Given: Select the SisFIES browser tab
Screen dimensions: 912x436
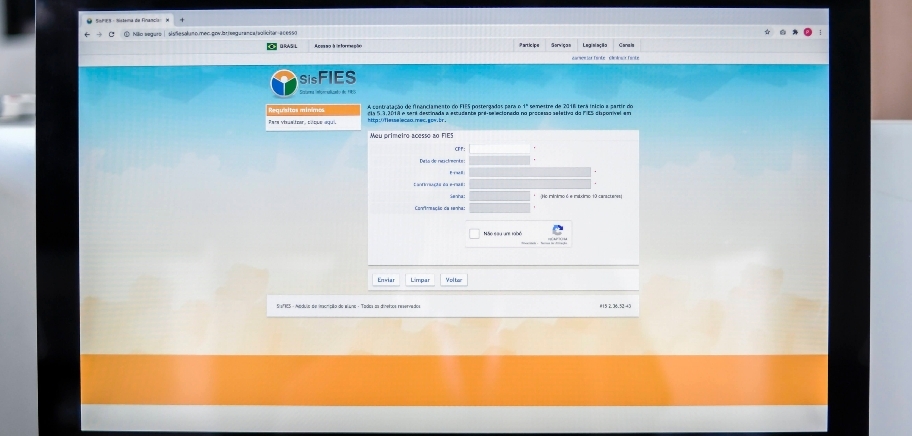Looking at the screenshot, I should [x=128, y=20].
